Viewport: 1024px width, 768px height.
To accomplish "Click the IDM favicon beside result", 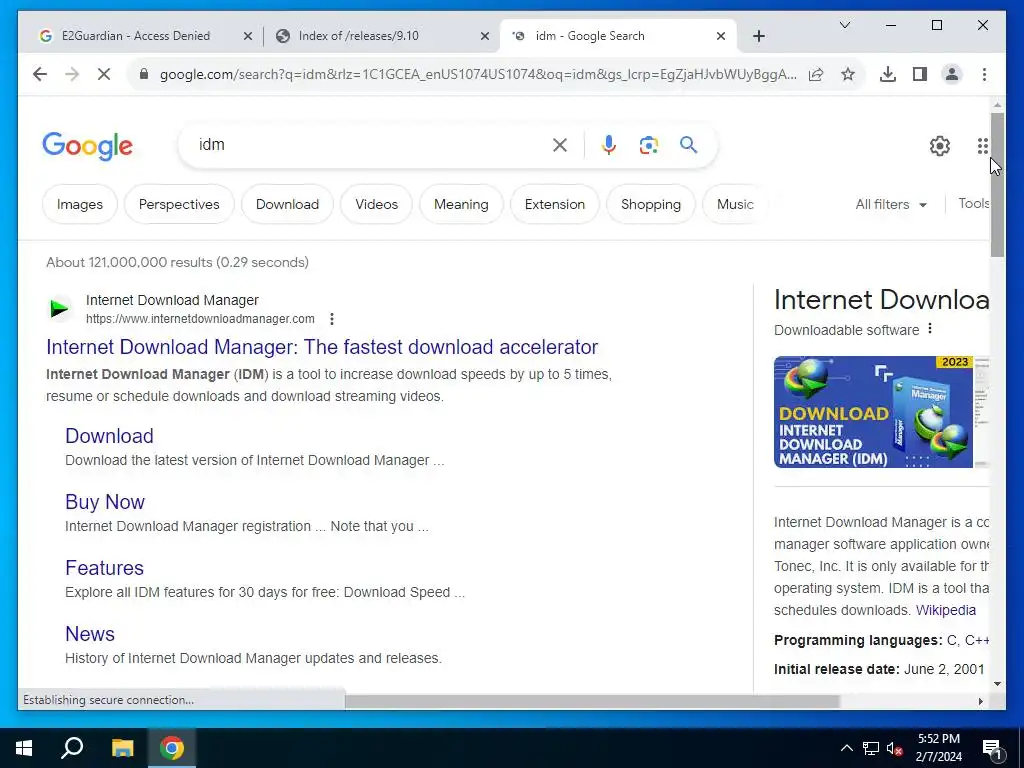I will [59, 308].
